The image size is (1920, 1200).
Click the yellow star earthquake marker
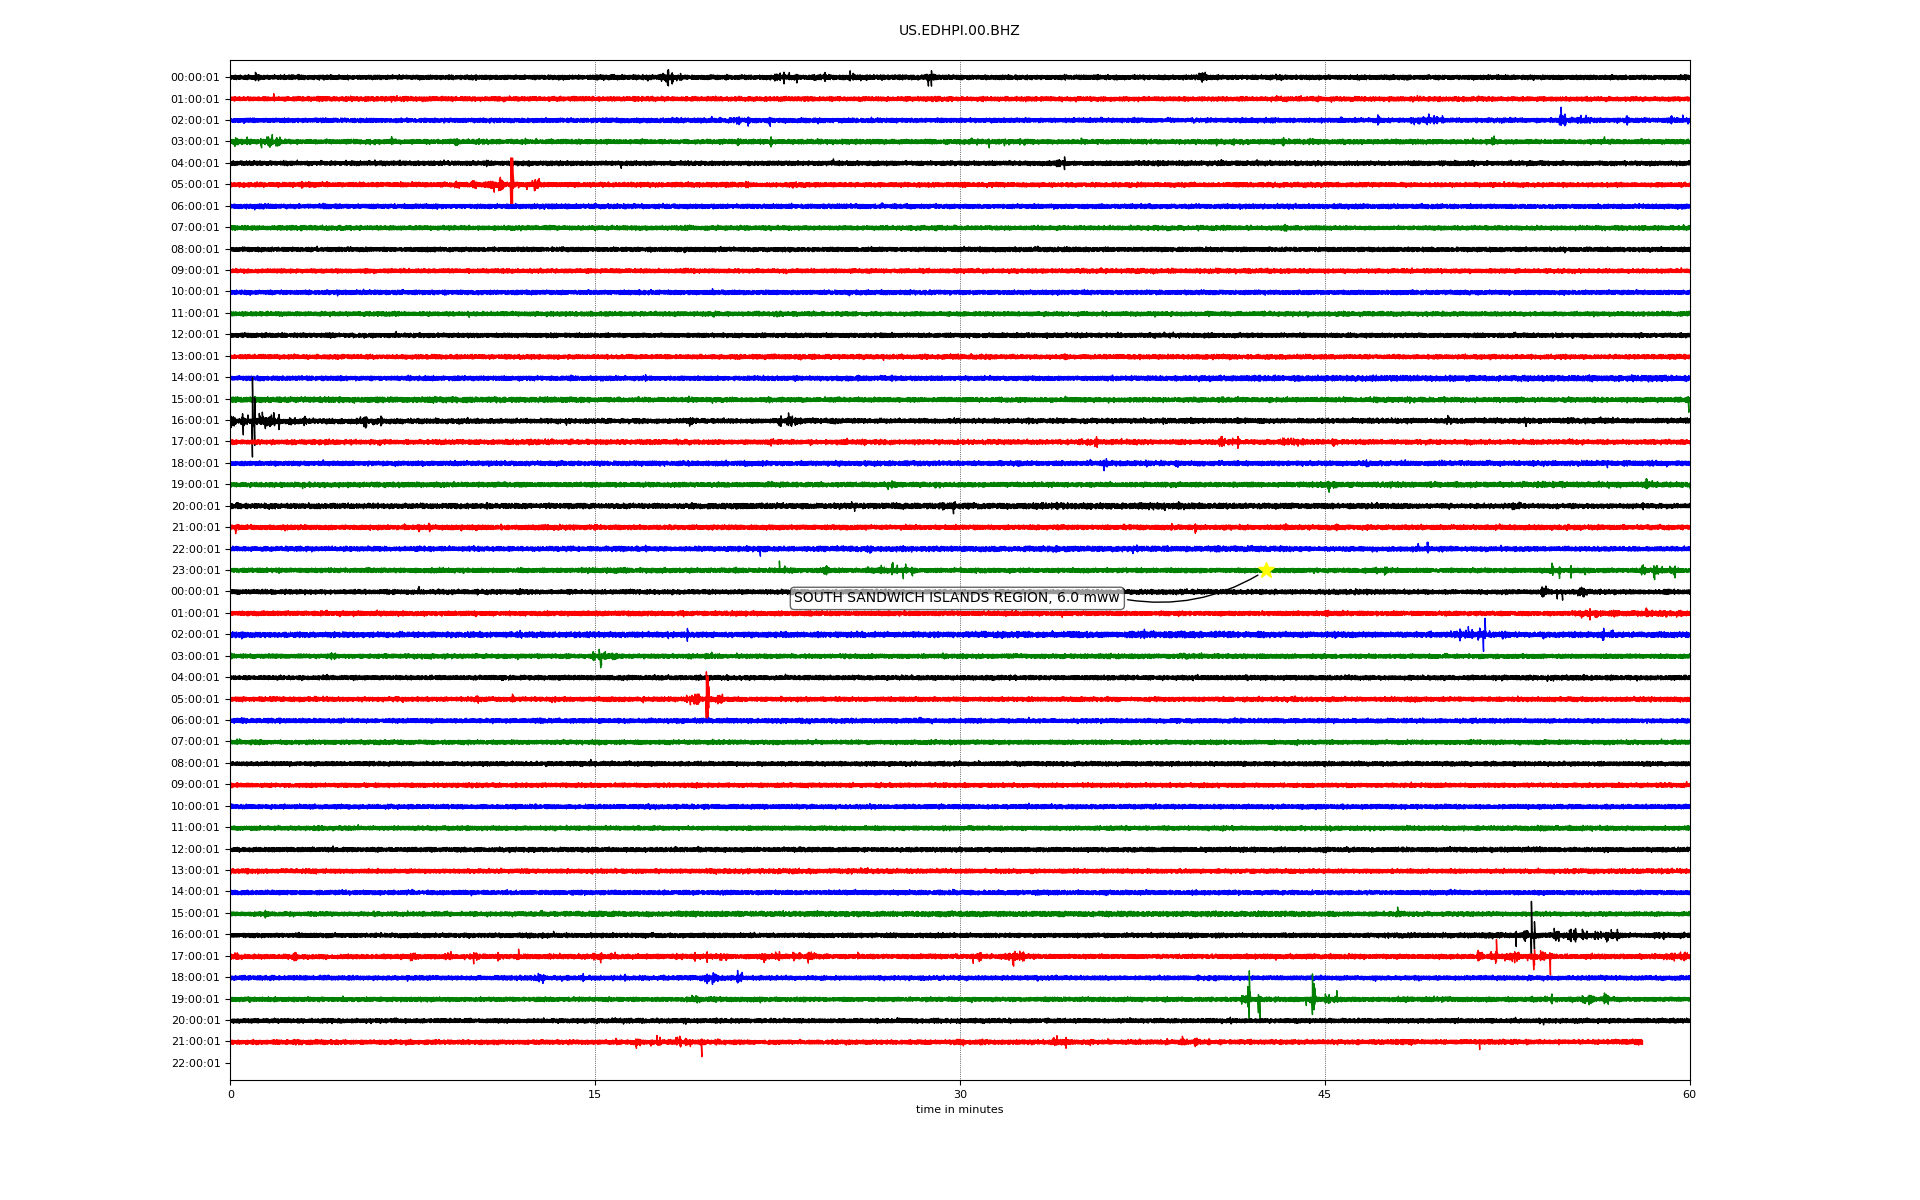pos(1266,570)
